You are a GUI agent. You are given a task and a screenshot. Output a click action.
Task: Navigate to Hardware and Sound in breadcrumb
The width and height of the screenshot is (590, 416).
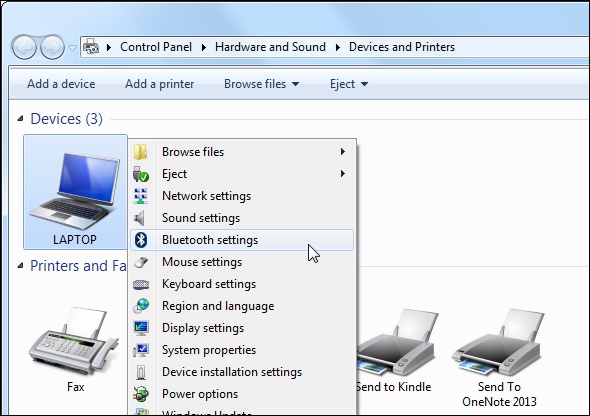[270, 47]
